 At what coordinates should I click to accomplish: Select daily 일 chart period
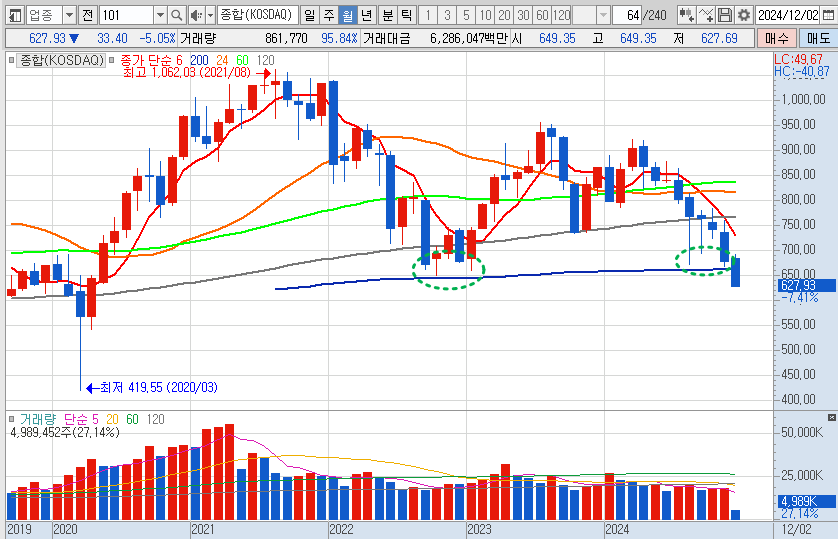click(x=309, y=15)
